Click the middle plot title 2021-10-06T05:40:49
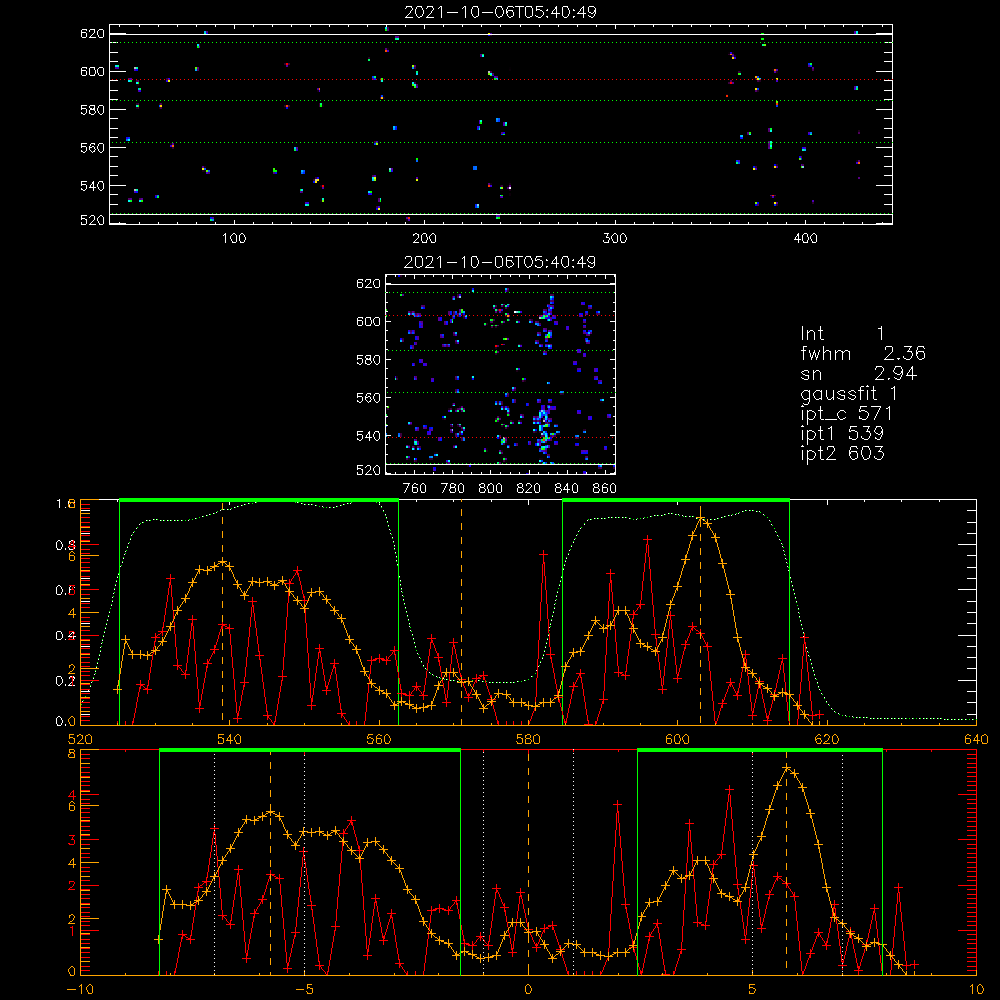 coord(500,262)
